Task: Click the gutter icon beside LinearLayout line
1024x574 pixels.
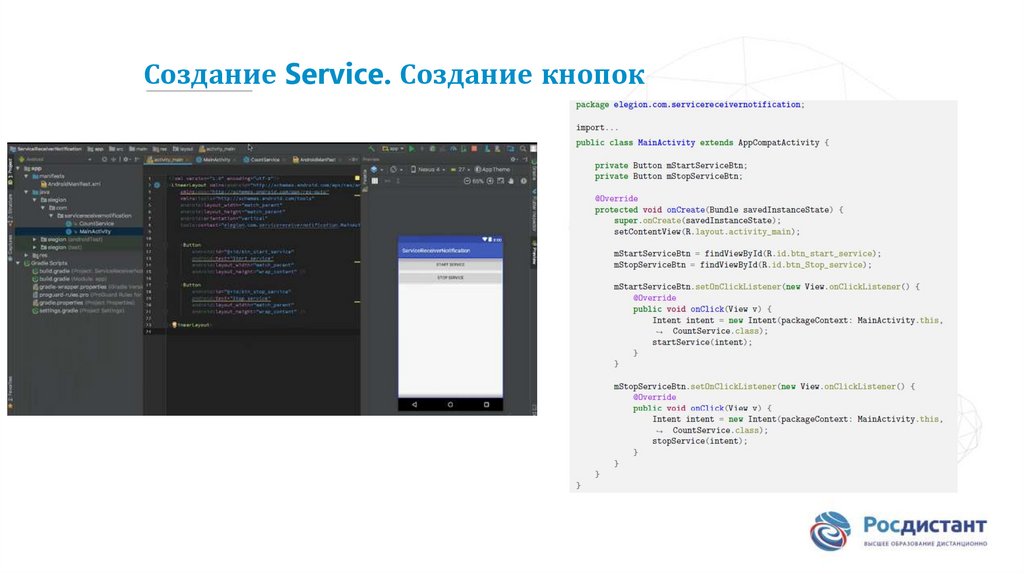Action: (157, 185)
